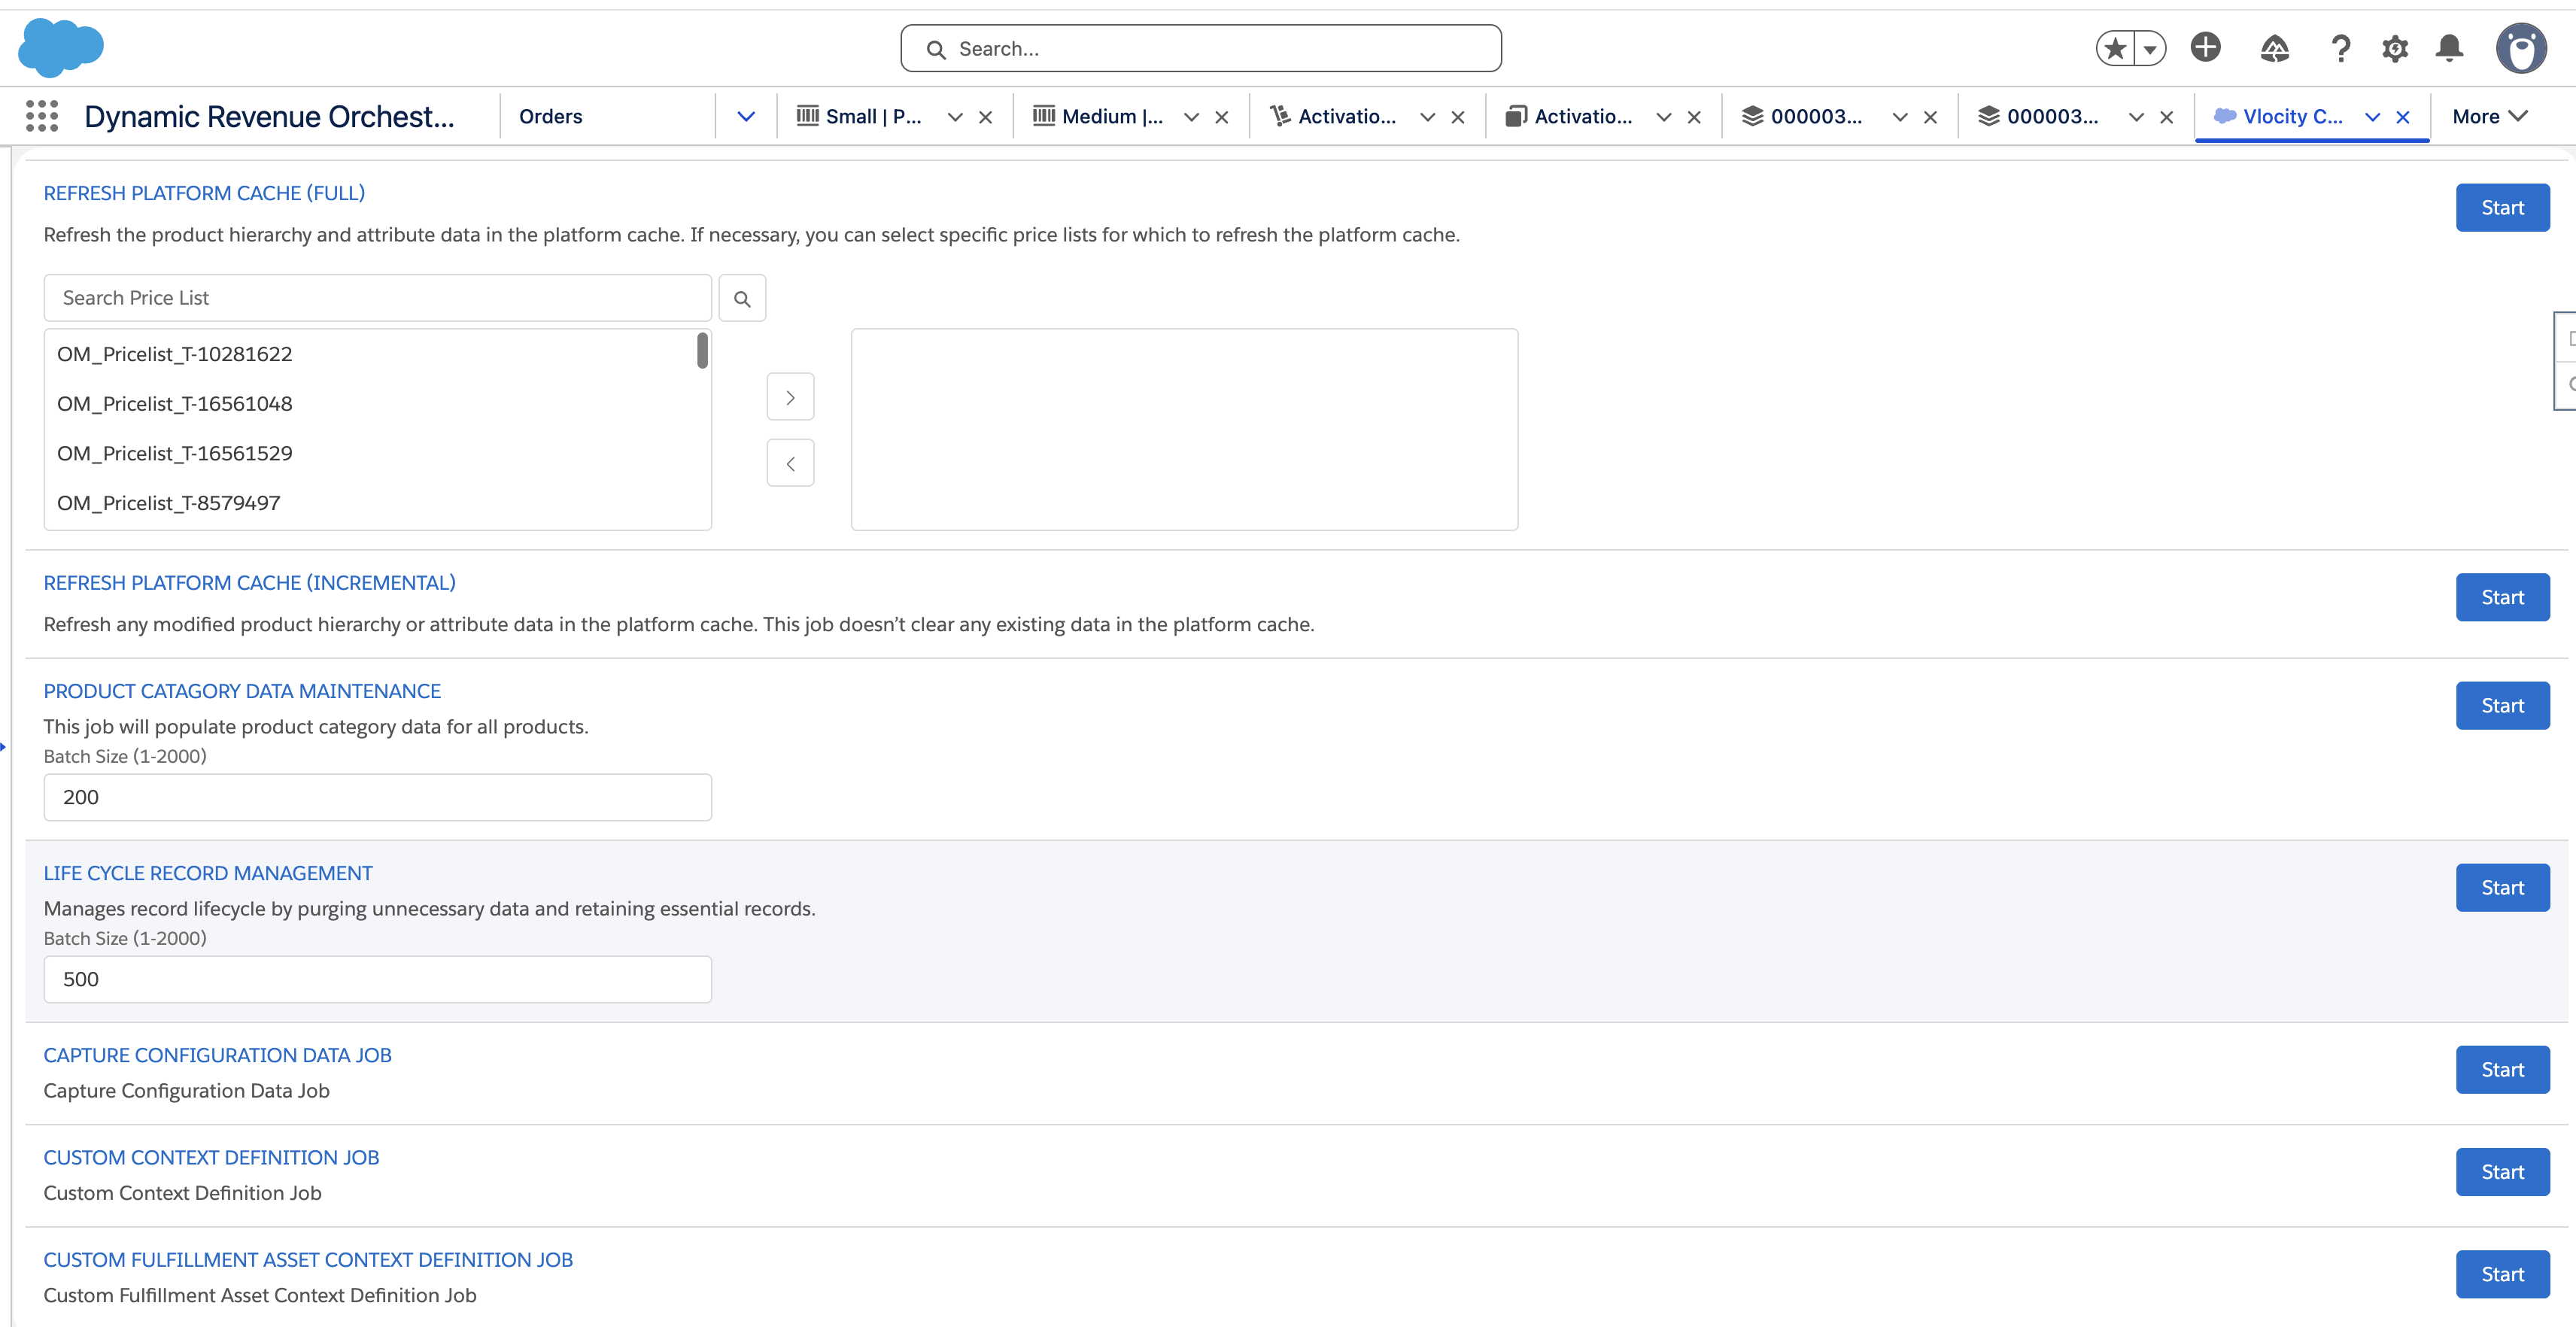Switch to the second Activatio... tab

click(1569, 116)
